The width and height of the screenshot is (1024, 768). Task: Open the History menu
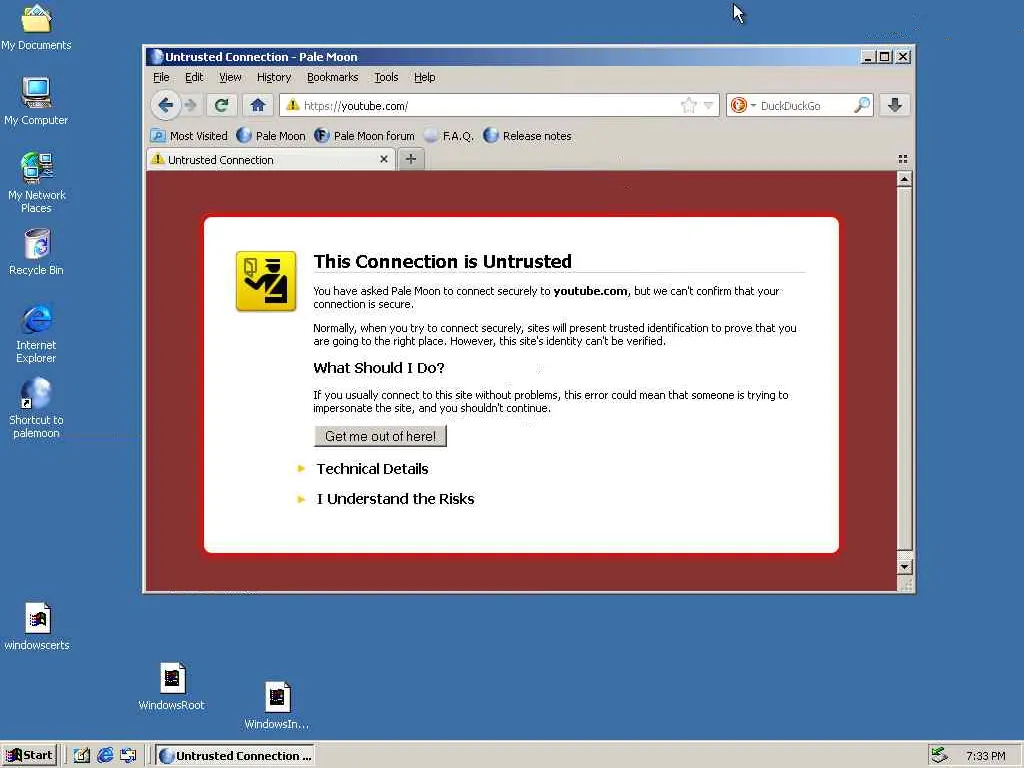coord(274,77)
